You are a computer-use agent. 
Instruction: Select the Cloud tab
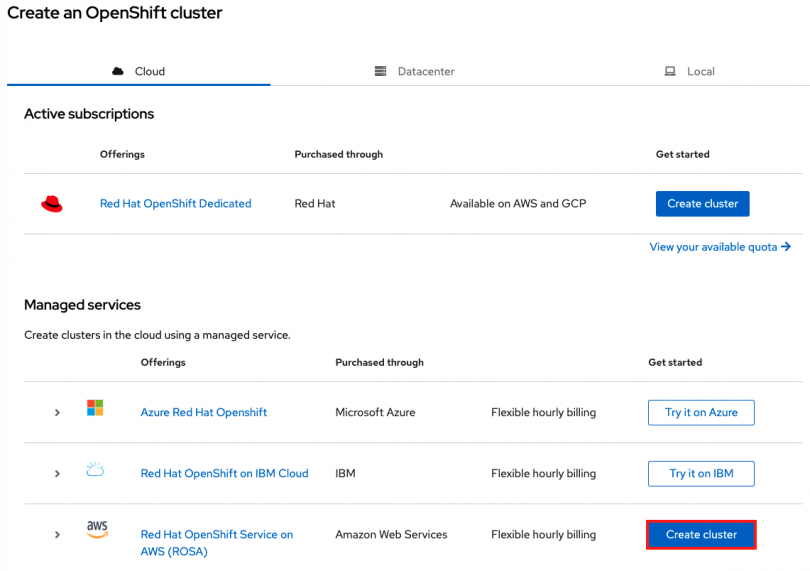pyautogui.click(x=139, y=71)
